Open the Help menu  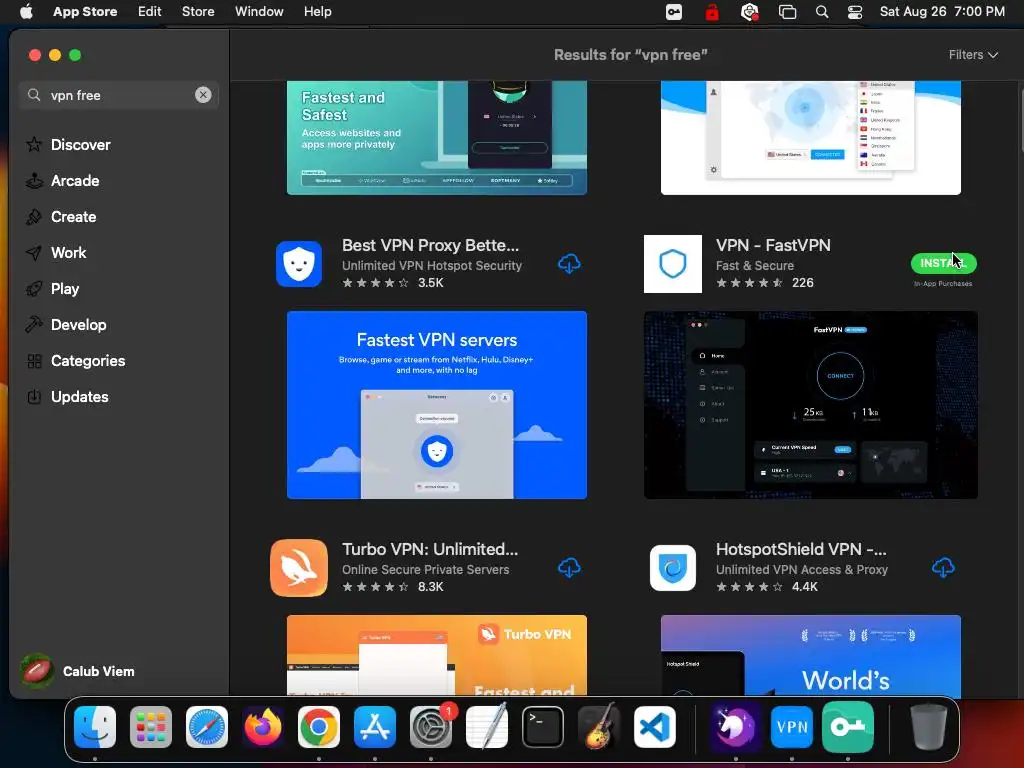[317, 12]
